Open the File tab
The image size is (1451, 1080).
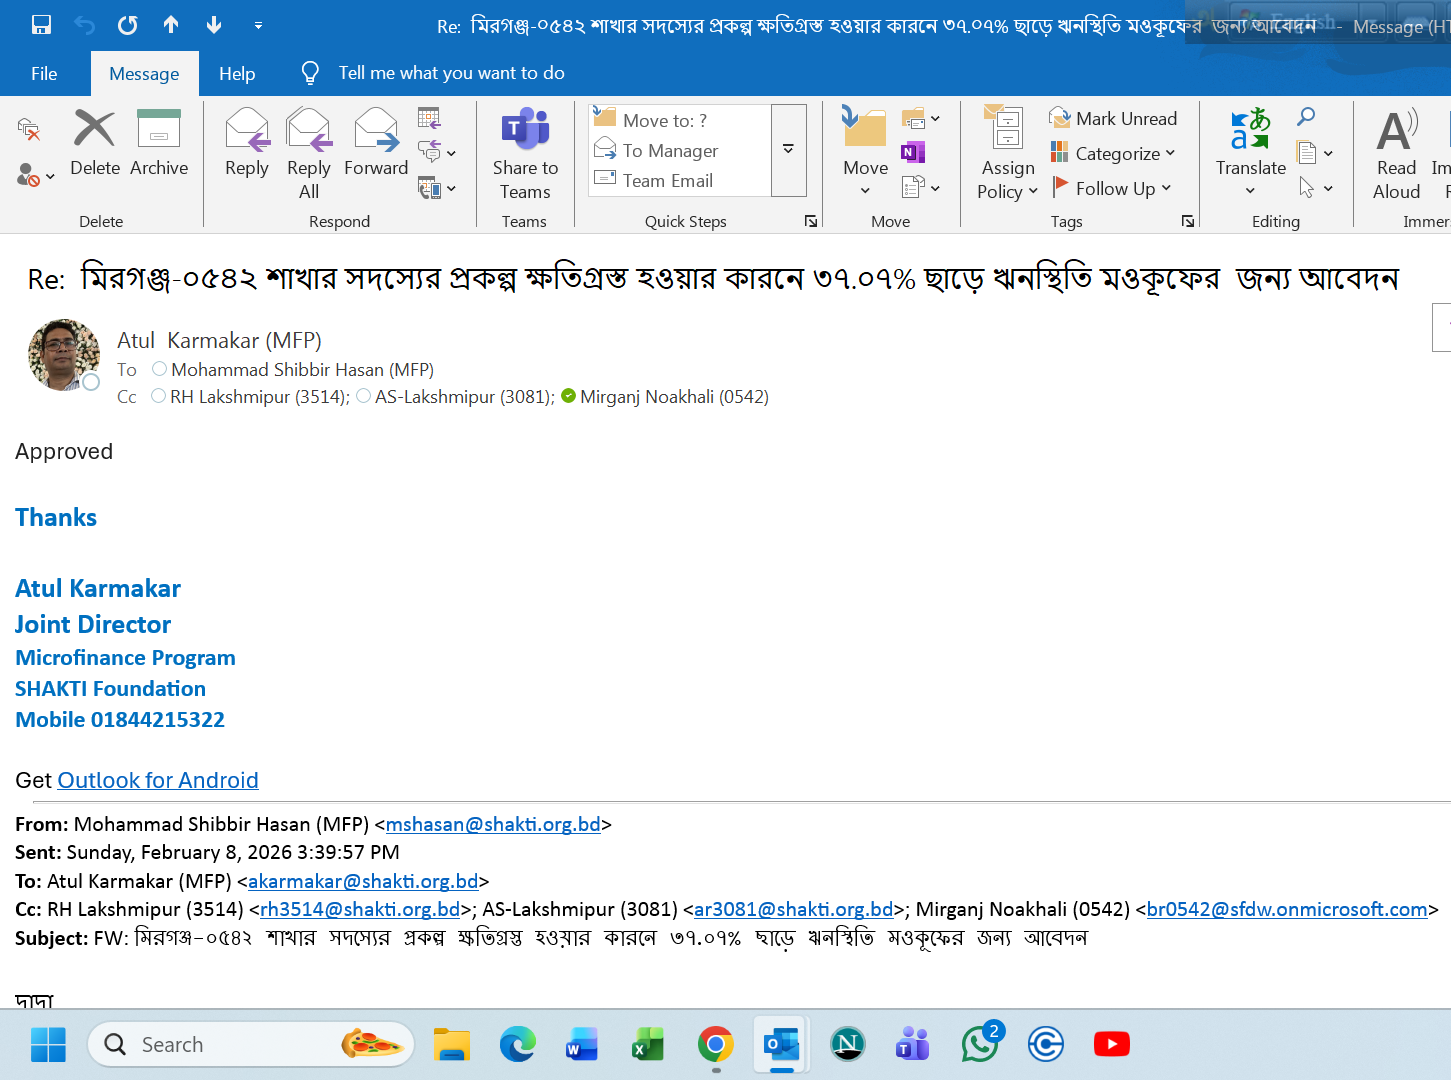(44, 74)
